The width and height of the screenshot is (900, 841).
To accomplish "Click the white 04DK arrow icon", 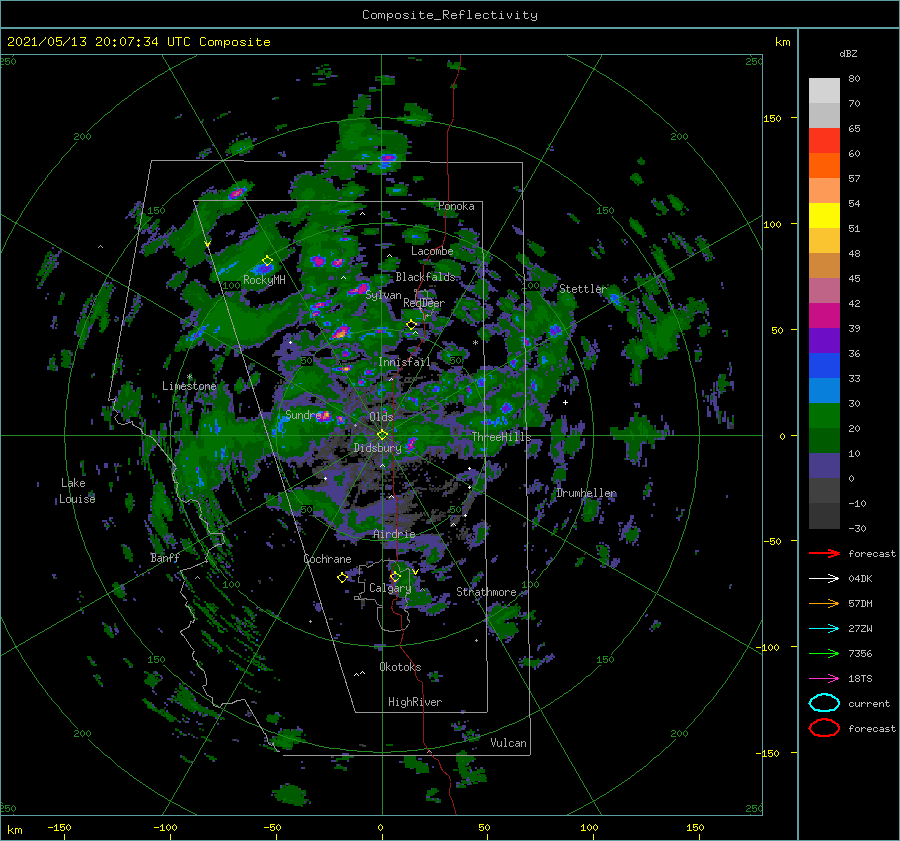I will pyautogui.click(x=824, y=579).
